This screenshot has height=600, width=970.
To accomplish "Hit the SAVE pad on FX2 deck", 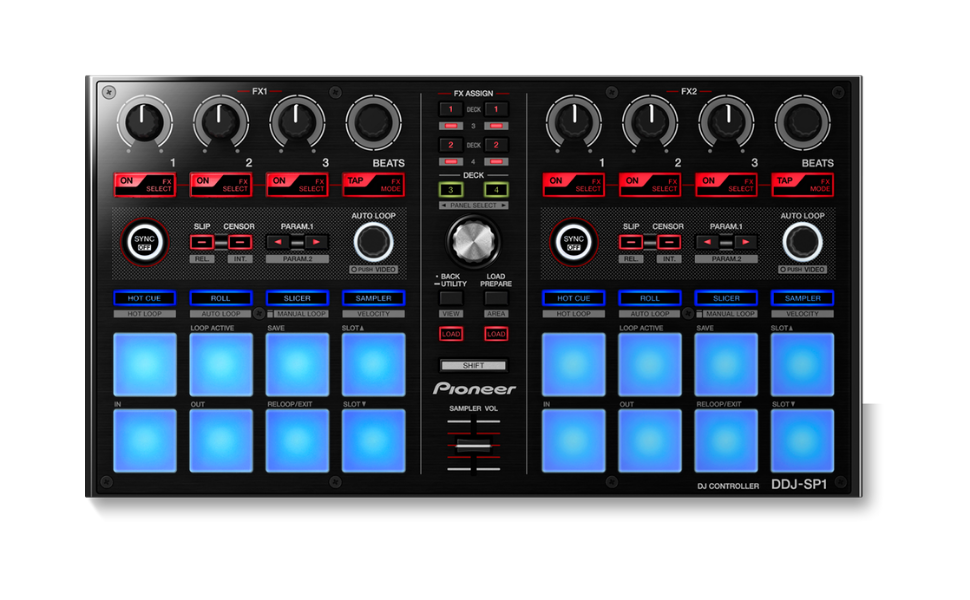I will [726, 364].
